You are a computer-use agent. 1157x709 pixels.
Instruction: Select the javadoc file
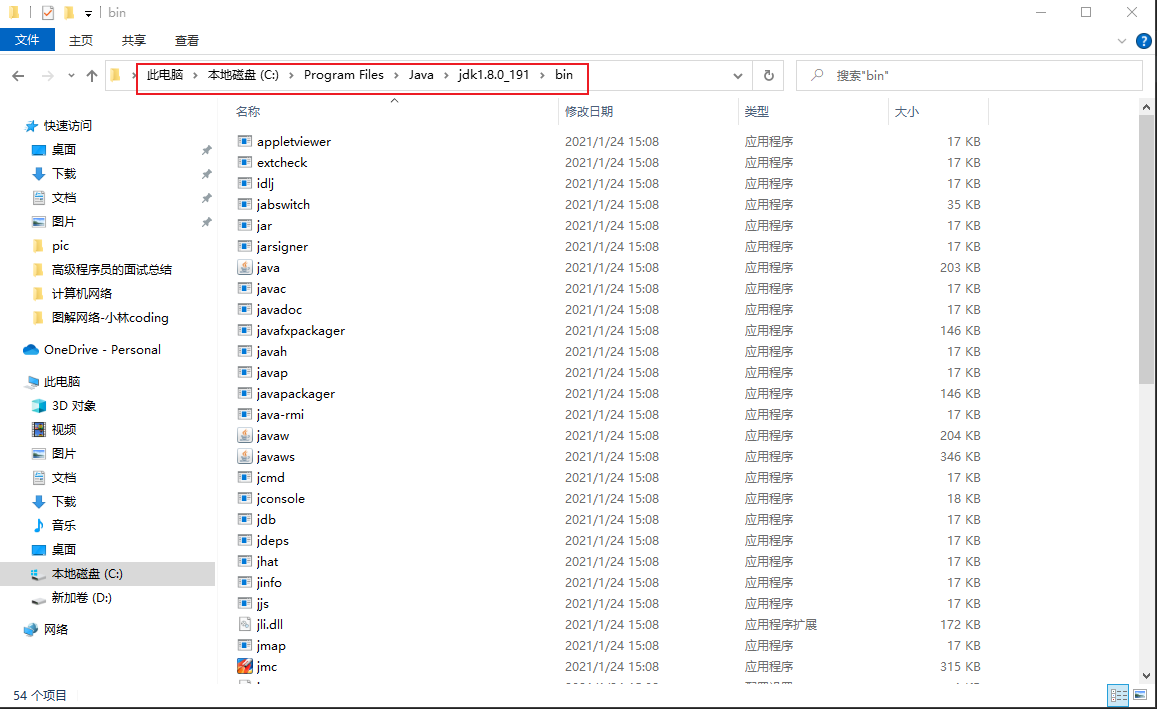tap(279, 310)
